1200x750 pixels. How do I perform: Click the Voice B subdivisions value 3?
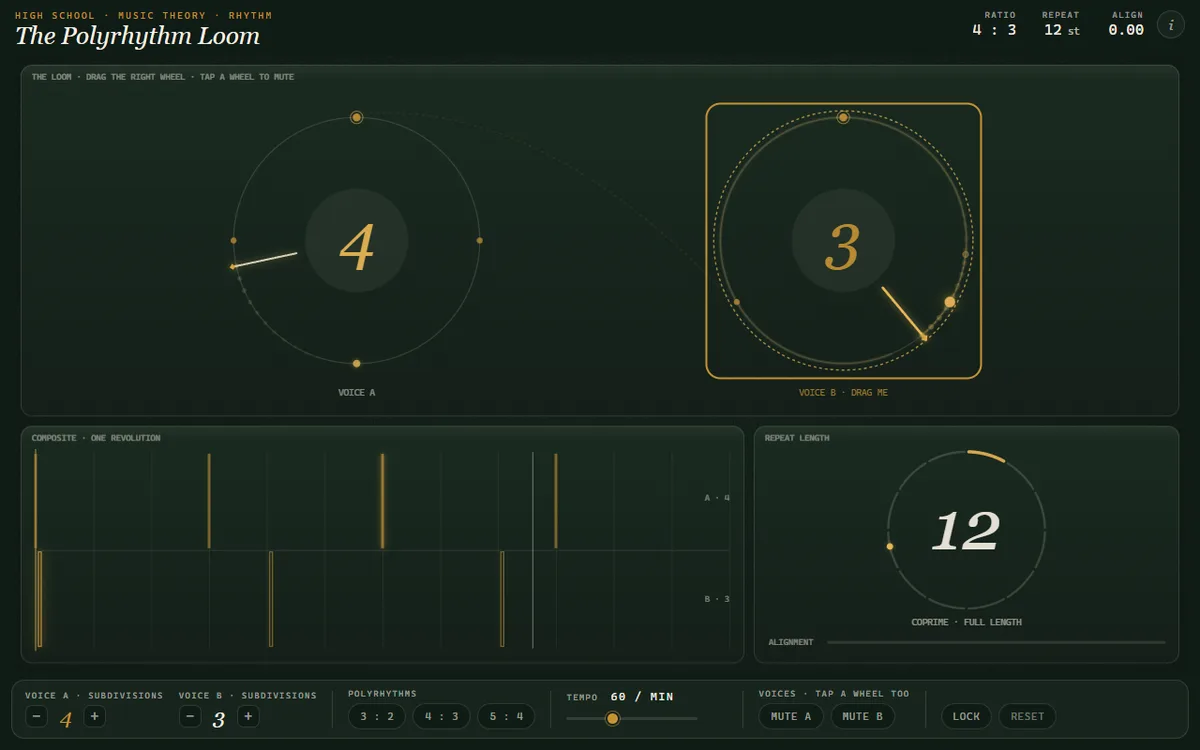(219, 718)
